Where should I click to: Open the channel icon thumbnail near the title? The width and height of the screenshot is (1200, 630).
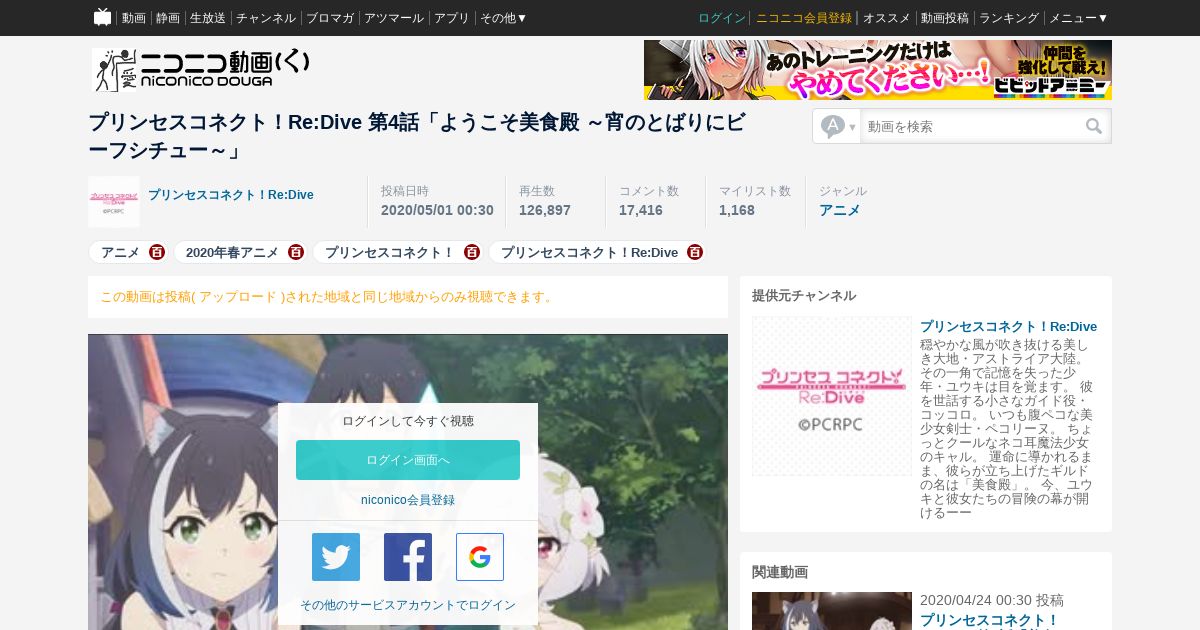coord(114,202)
